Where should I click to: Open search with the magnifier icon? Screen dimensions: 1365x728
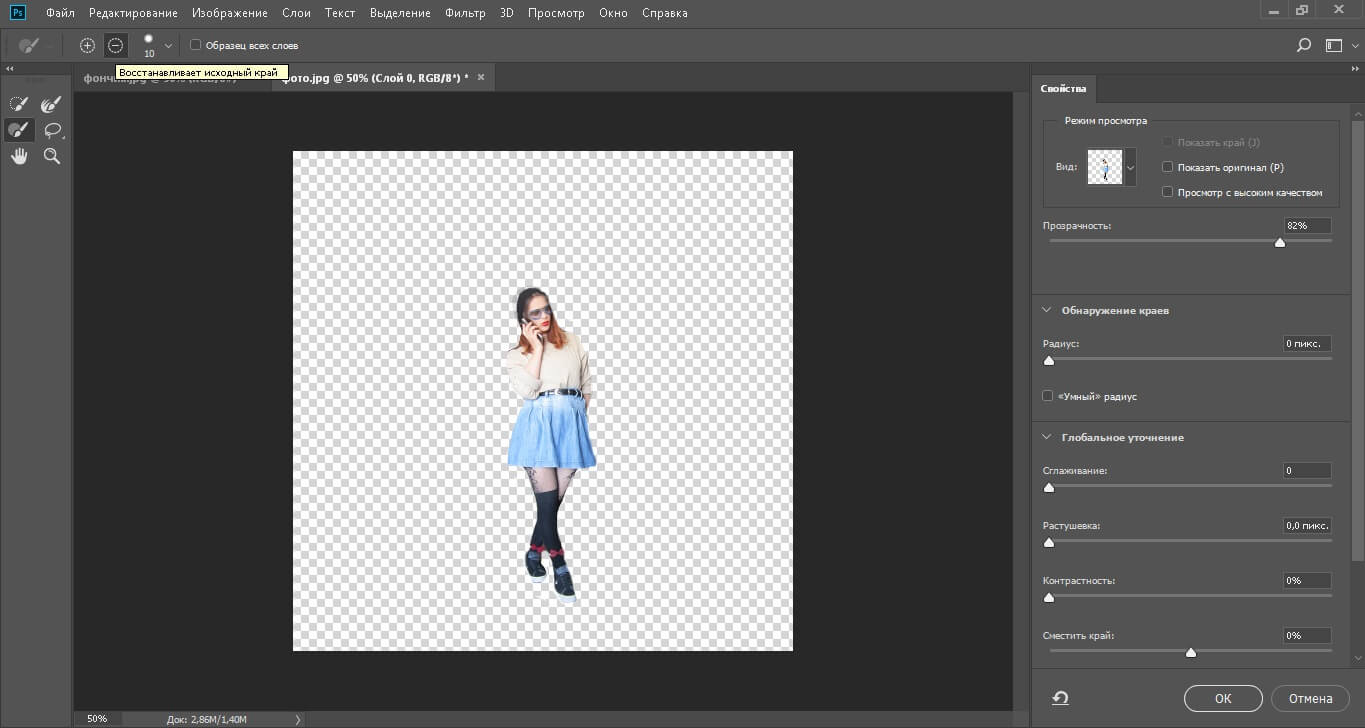tap(1303, 45)
